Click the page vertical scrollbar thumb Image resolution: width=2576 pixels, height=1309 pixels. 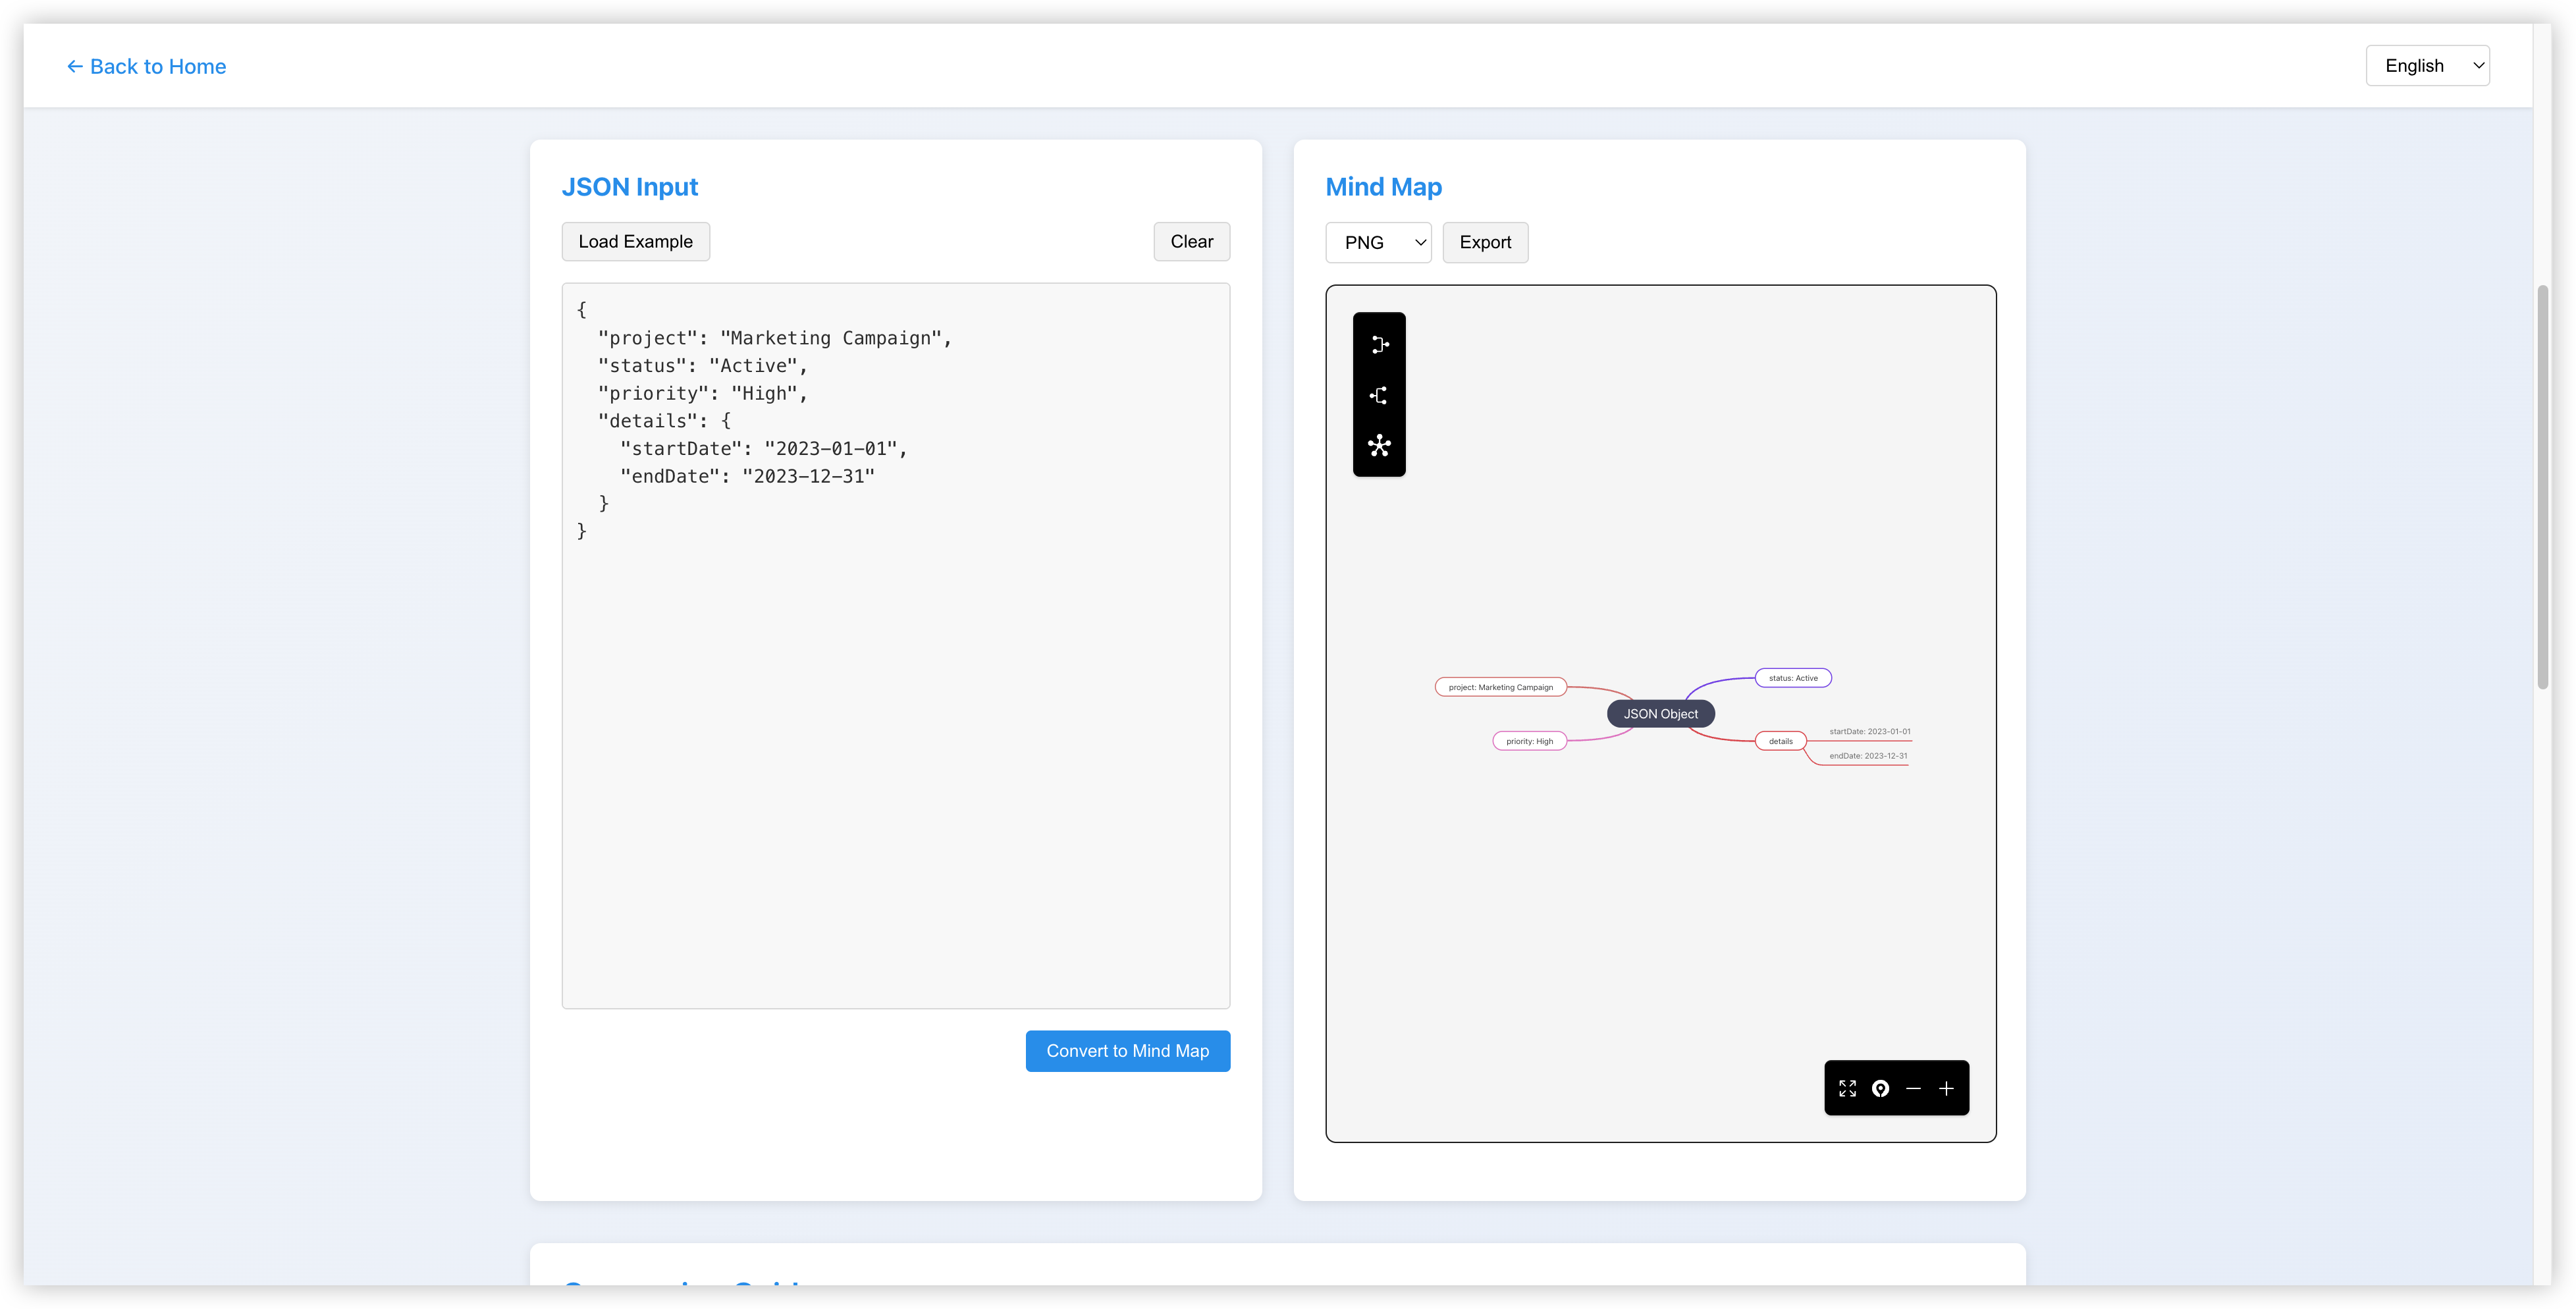[x=2542, y=487]
